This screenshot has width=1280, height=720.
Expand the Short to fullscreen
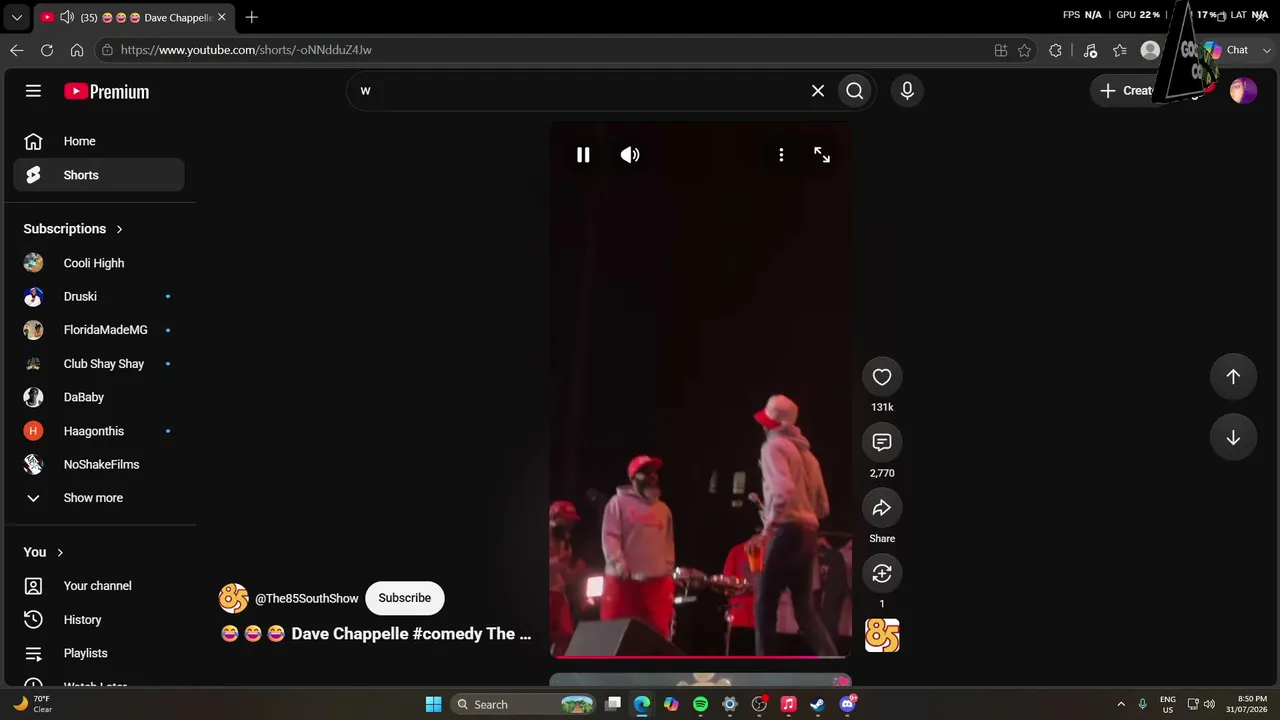822,155
